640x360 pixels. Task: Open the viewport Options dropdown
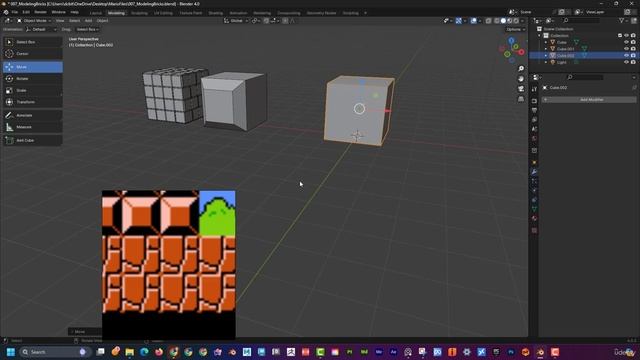(x=515, y=29)
